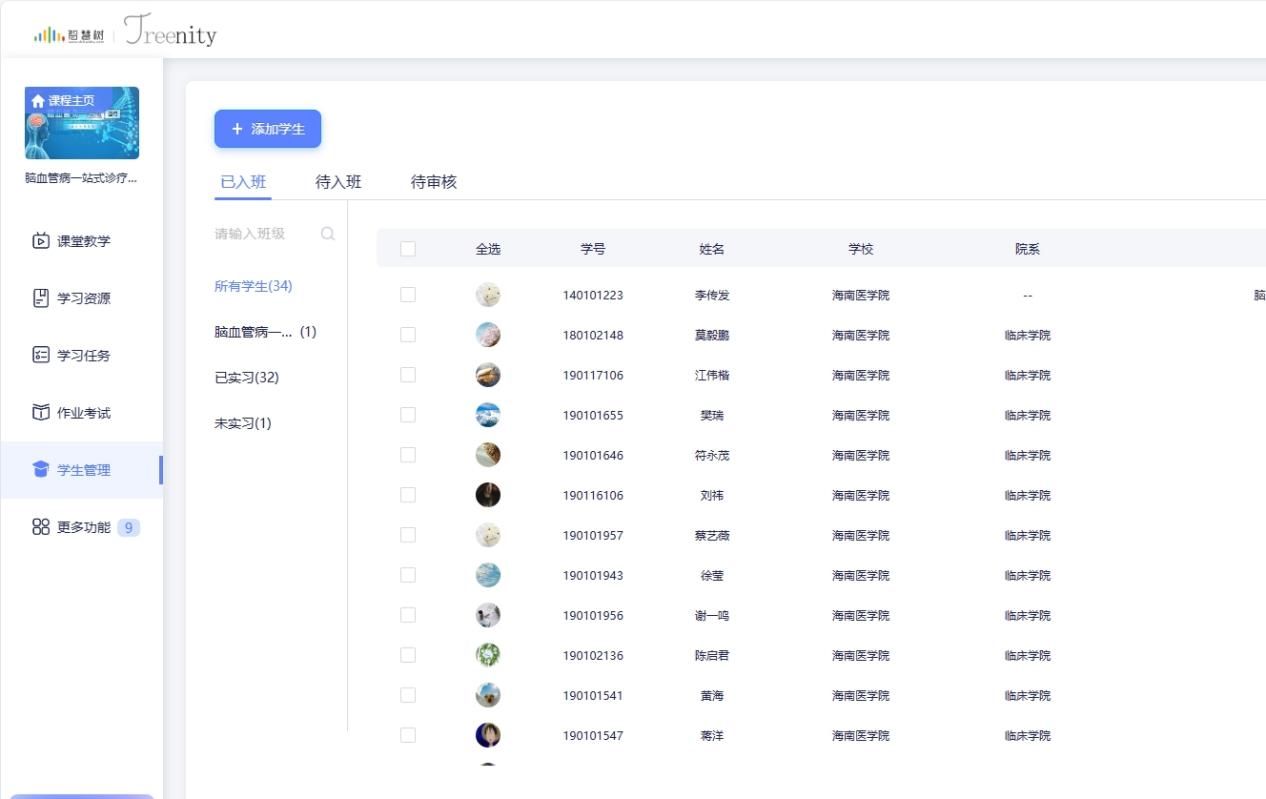Screen dimensions: 1266x799
Task: Click the 添加学生 button
Action: coord(267,129)
